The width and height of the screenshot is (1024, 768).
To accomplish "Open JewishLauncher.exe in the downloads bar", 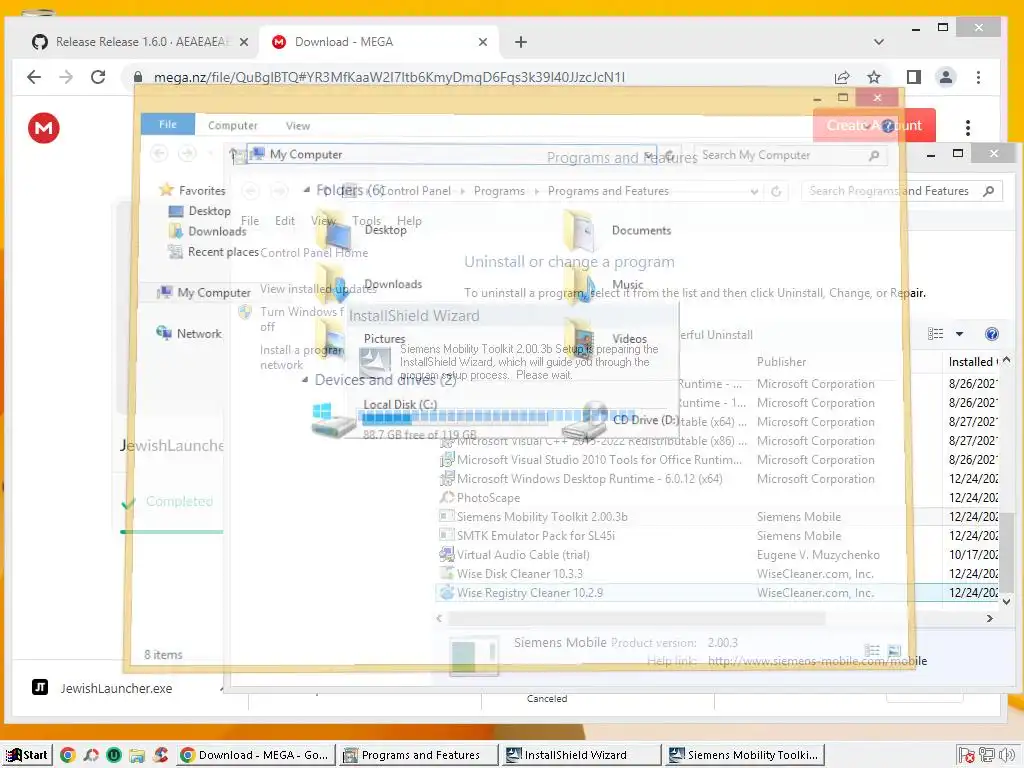I will pos(116,688).
